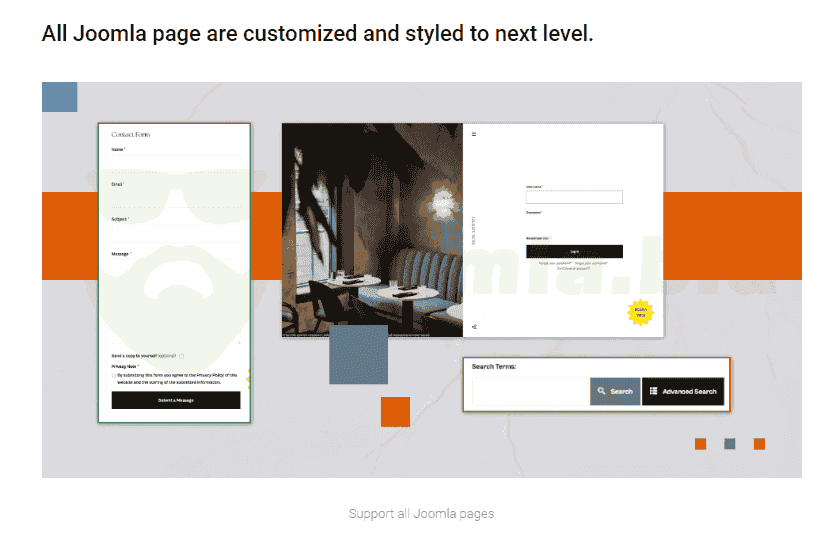Click the small icon at login panel bottom-left

point(474,326)
